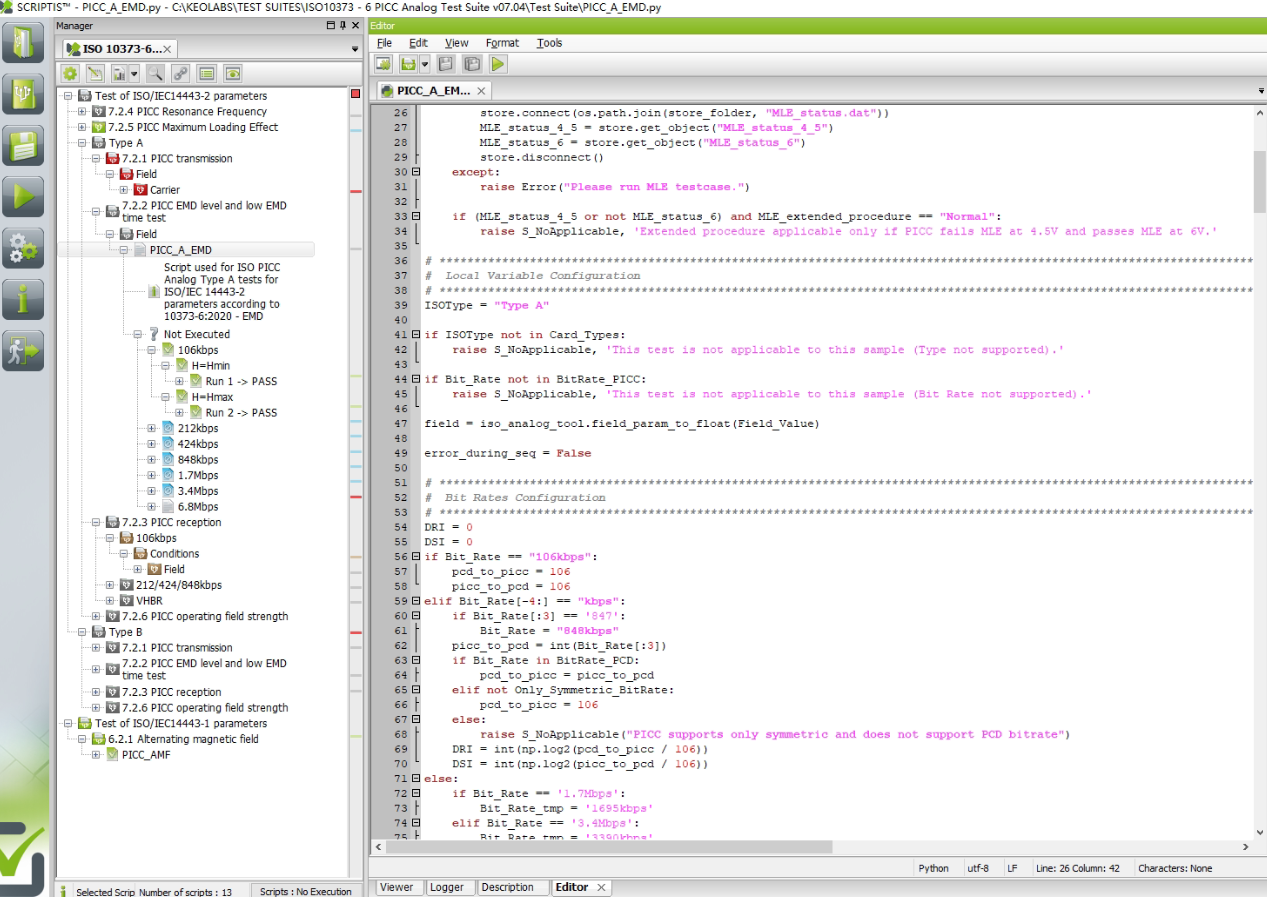
Task: Run the script with Editor green play button
Action: point(498,64)
